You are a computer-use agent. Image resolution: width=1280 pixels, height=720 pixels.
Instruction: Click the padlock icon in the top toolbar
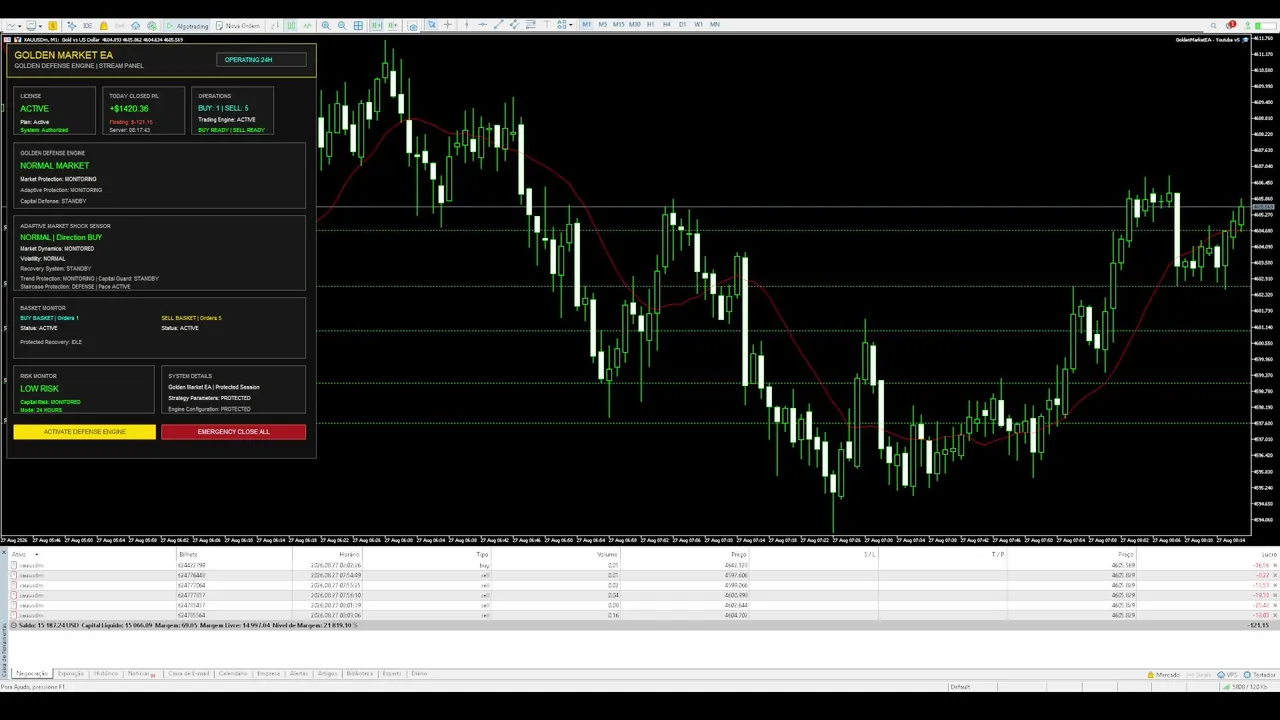tap(104, 25)
